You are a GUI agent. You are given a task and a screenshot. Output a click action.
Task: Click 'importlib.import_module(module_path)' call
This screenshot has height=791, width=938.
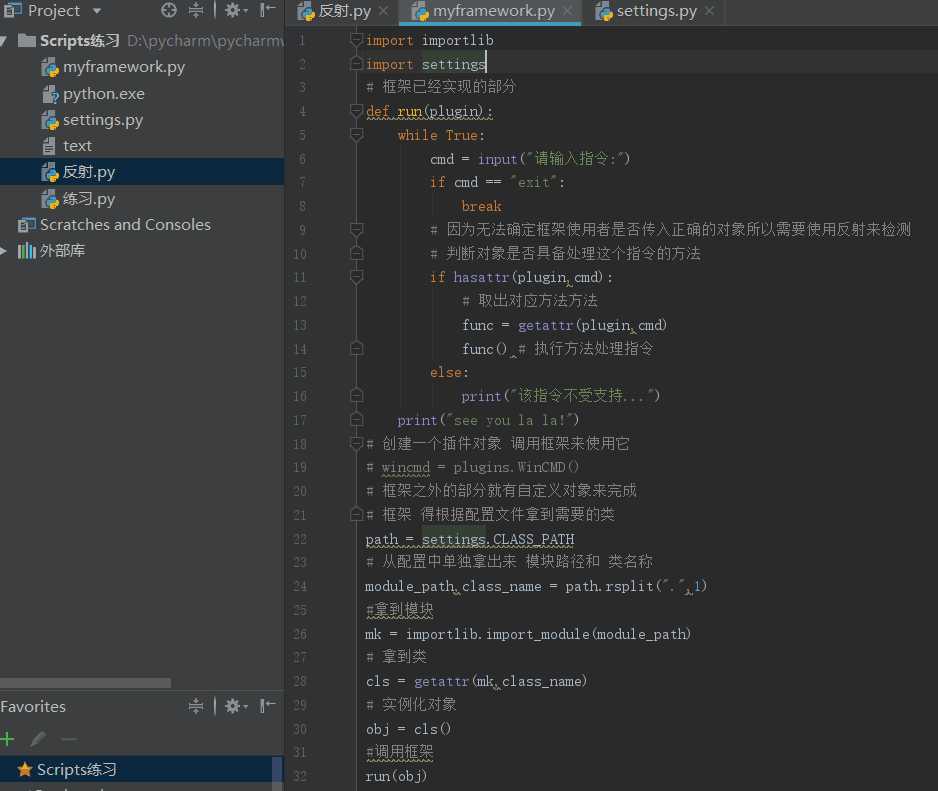[548, 634]
